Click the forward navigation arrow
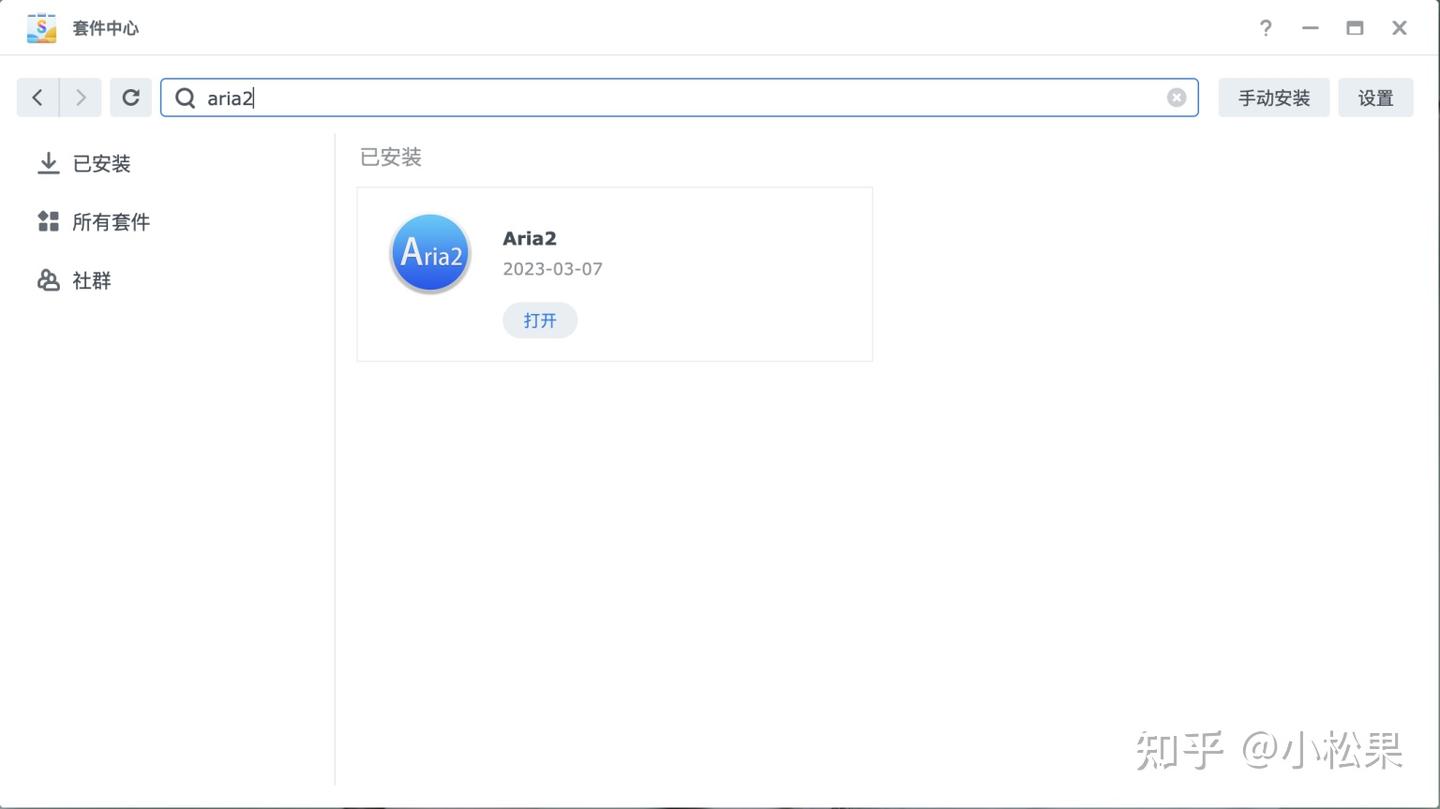Screen dimensions: 1440x809 coord(81,97)
